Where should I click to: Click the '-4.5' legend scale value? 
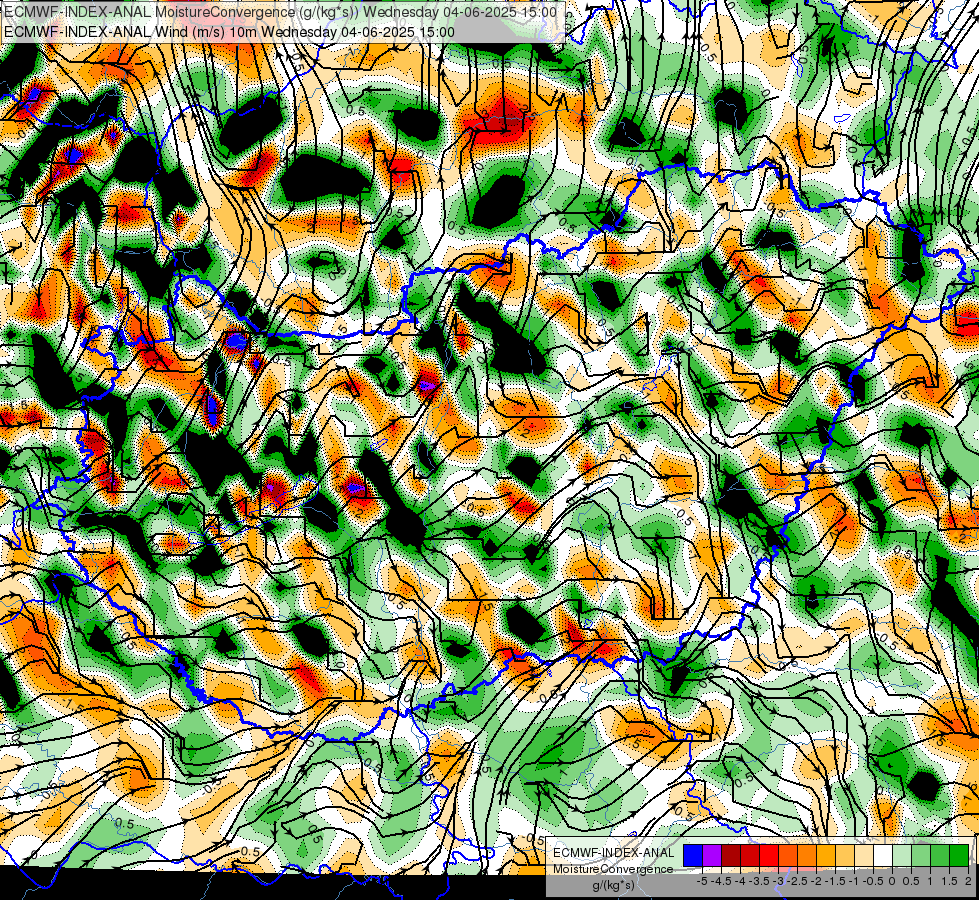tap(721, 881)
